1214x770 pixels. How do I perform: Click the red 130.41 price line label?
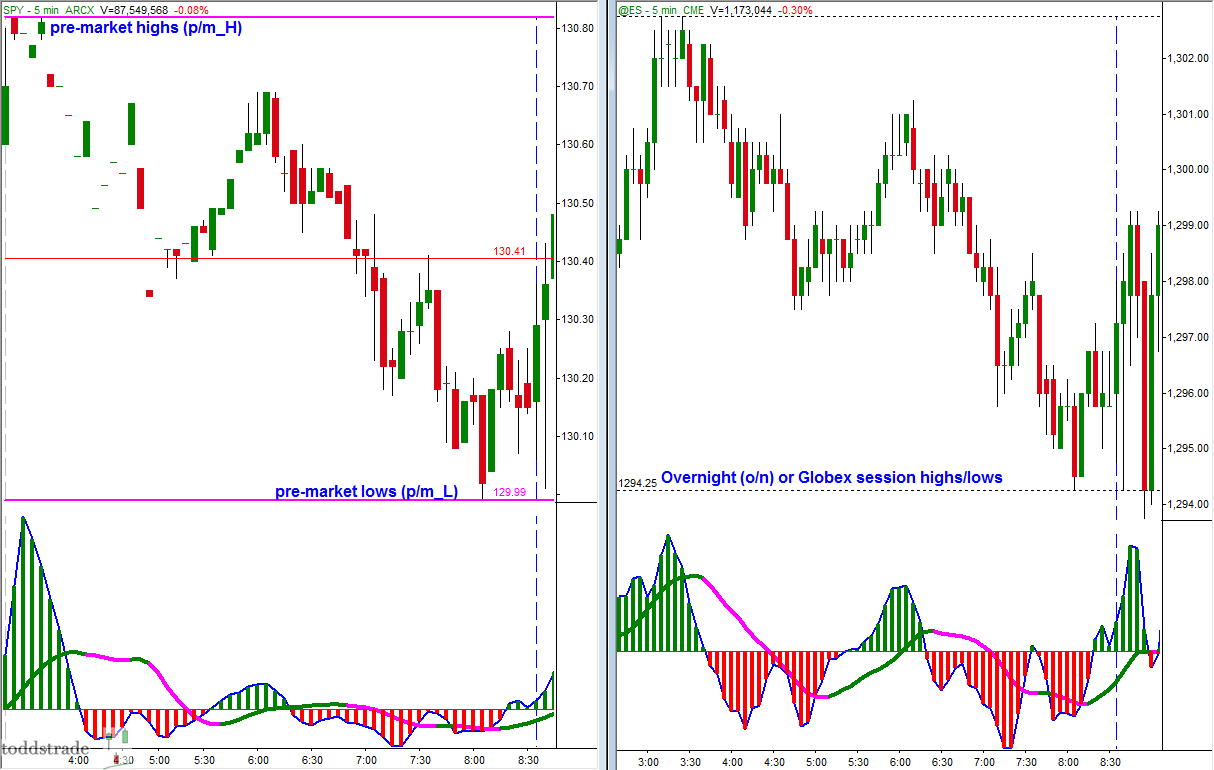tap(509, 251)
